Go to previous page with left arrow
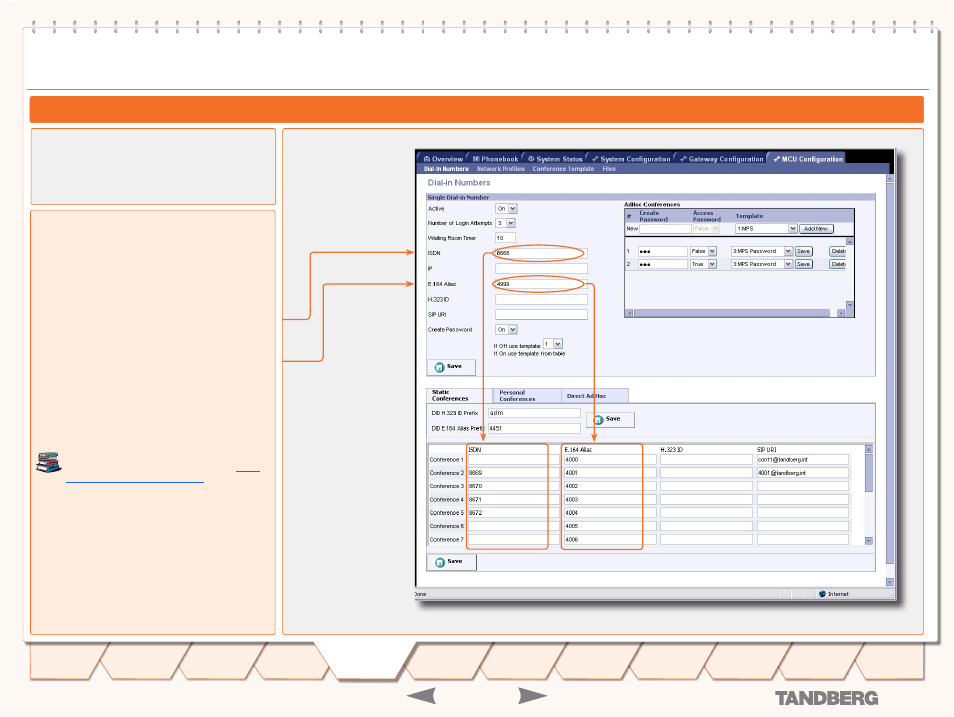The image size is (954, 717). click(421, 696)
